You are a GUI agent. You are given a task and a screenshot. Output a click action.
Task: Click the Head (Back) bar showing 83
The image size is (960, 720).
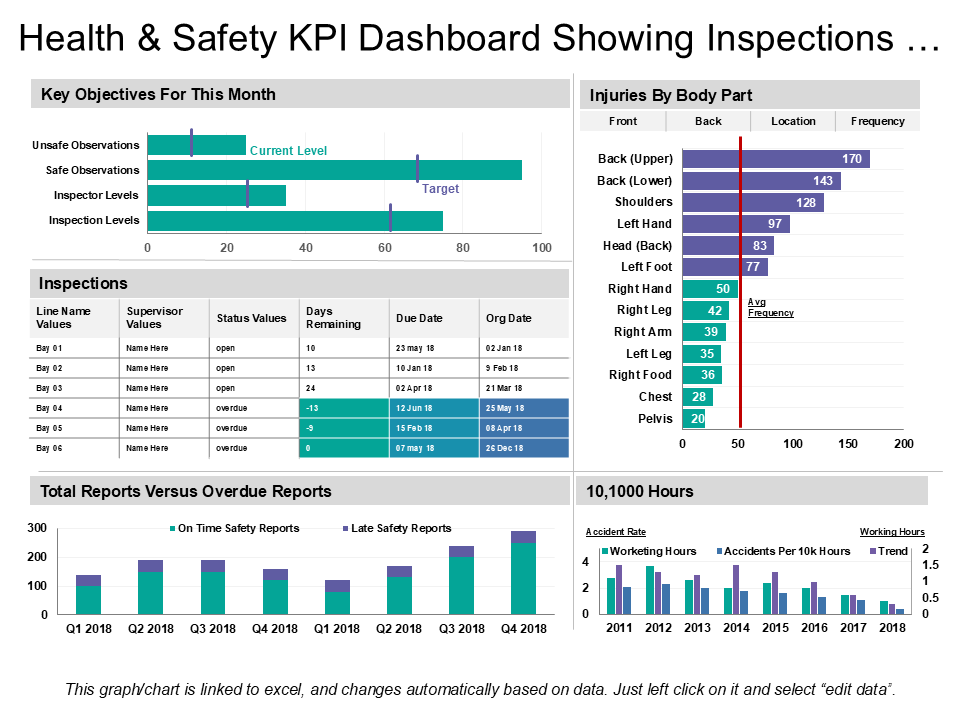[x=728, y=246]
